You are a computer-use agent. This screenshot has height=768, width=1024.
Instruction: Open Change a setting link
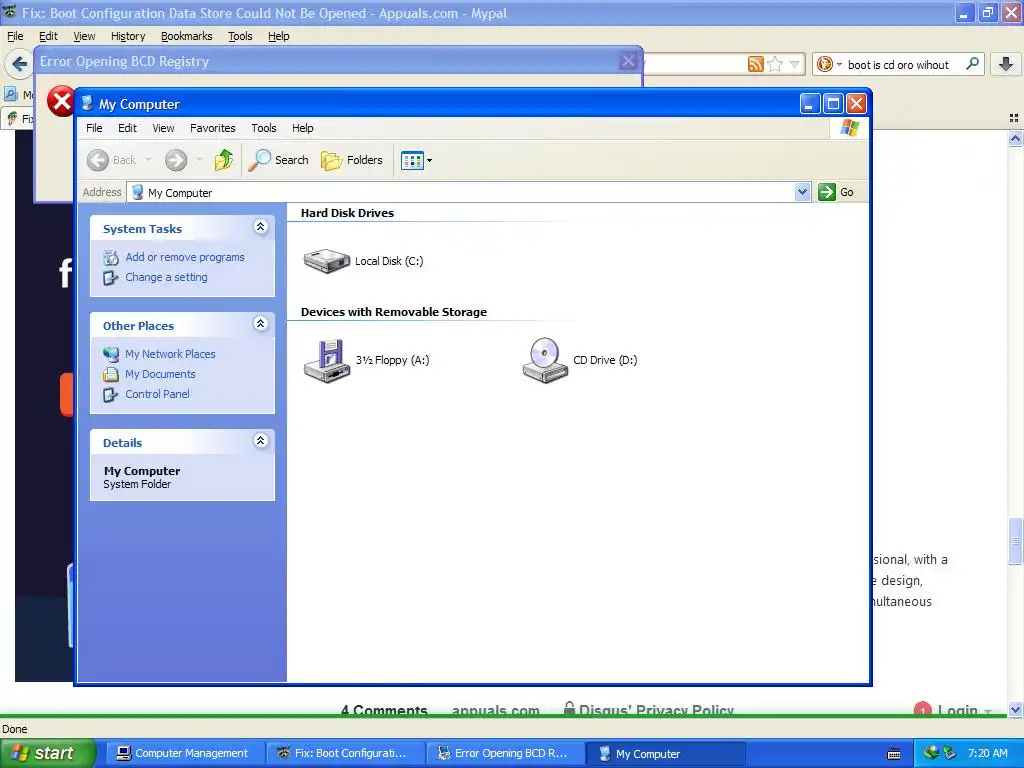click(167, 278)
